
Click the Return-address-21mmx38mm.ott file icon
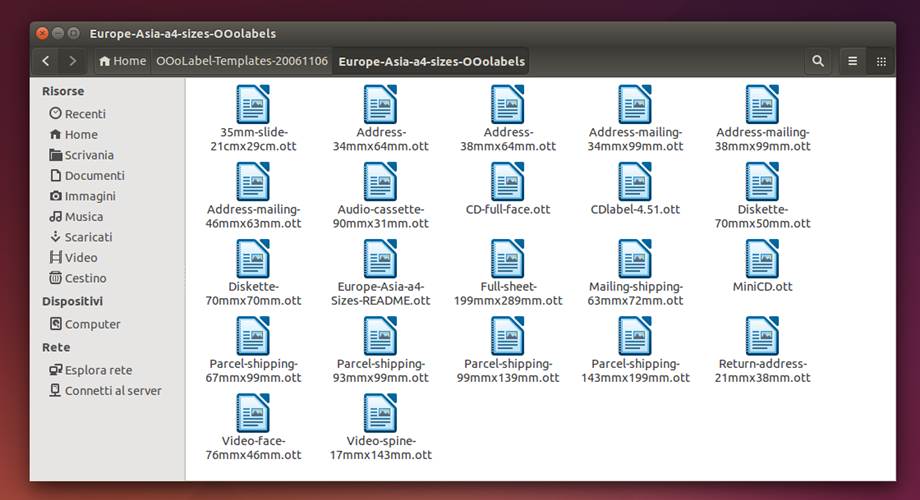762,336
